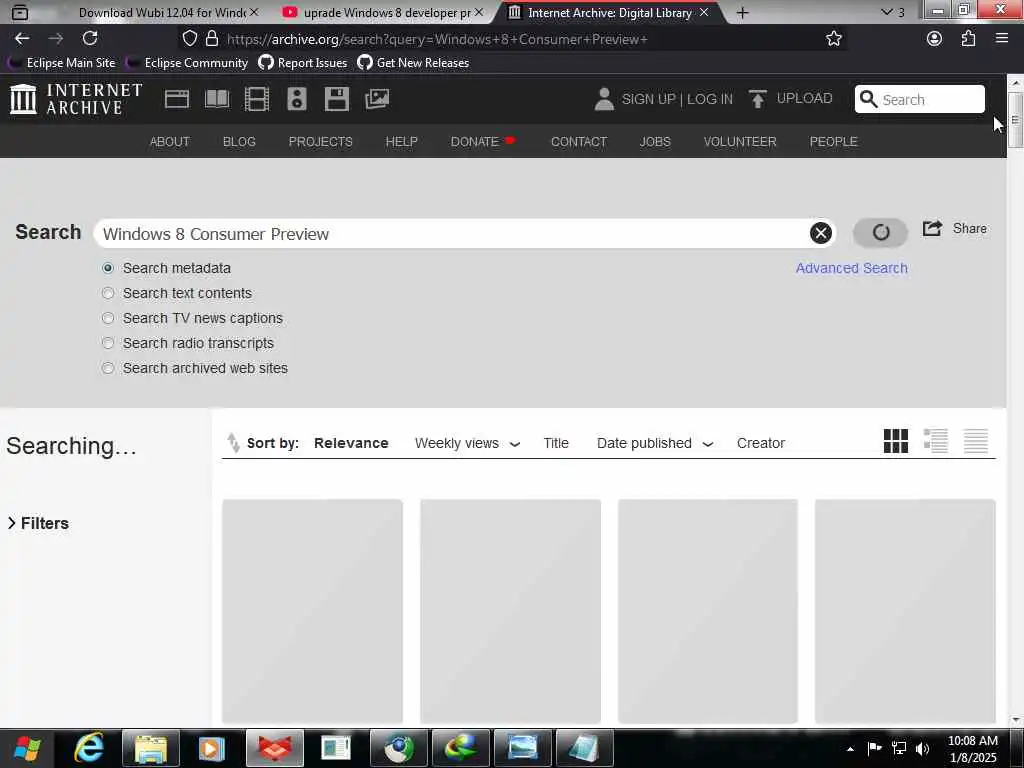Screen dimensions: 1024x768
Task: Open the About menu item
Action: coord(170,142)
